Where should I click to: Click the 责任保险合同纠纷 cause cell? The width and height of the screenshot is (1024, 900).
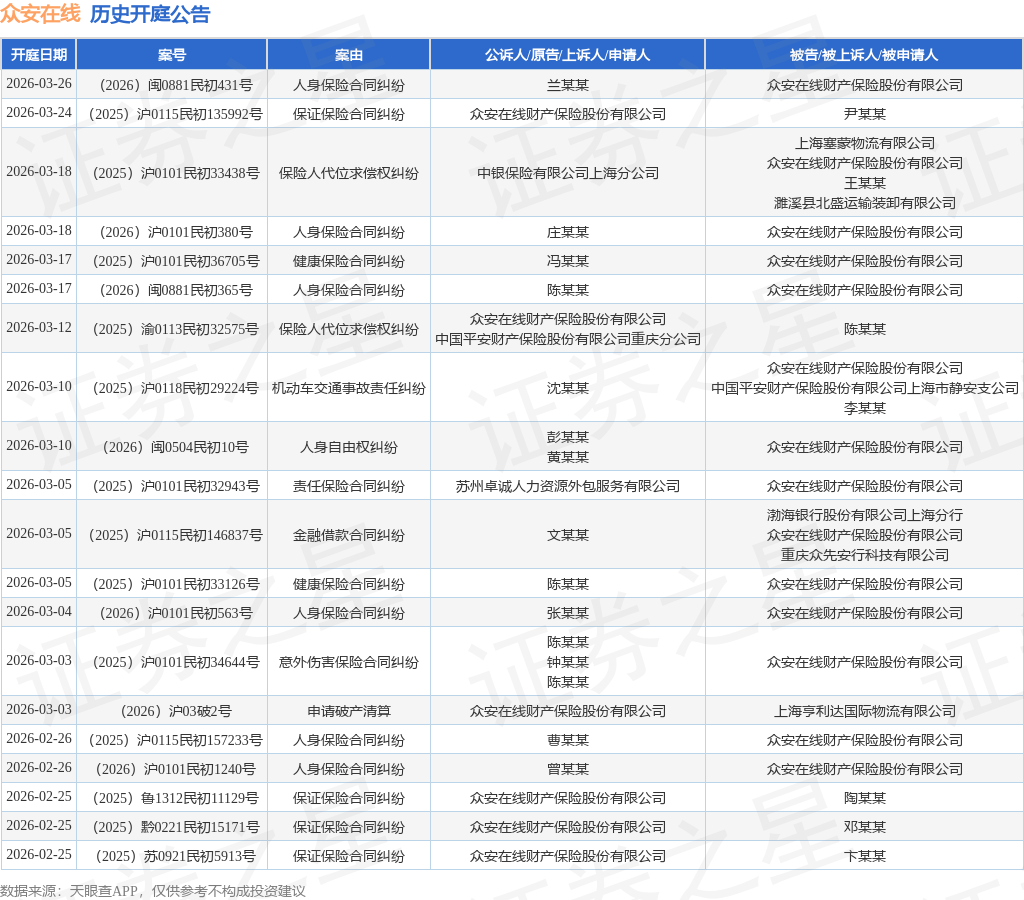click(348, 486)
